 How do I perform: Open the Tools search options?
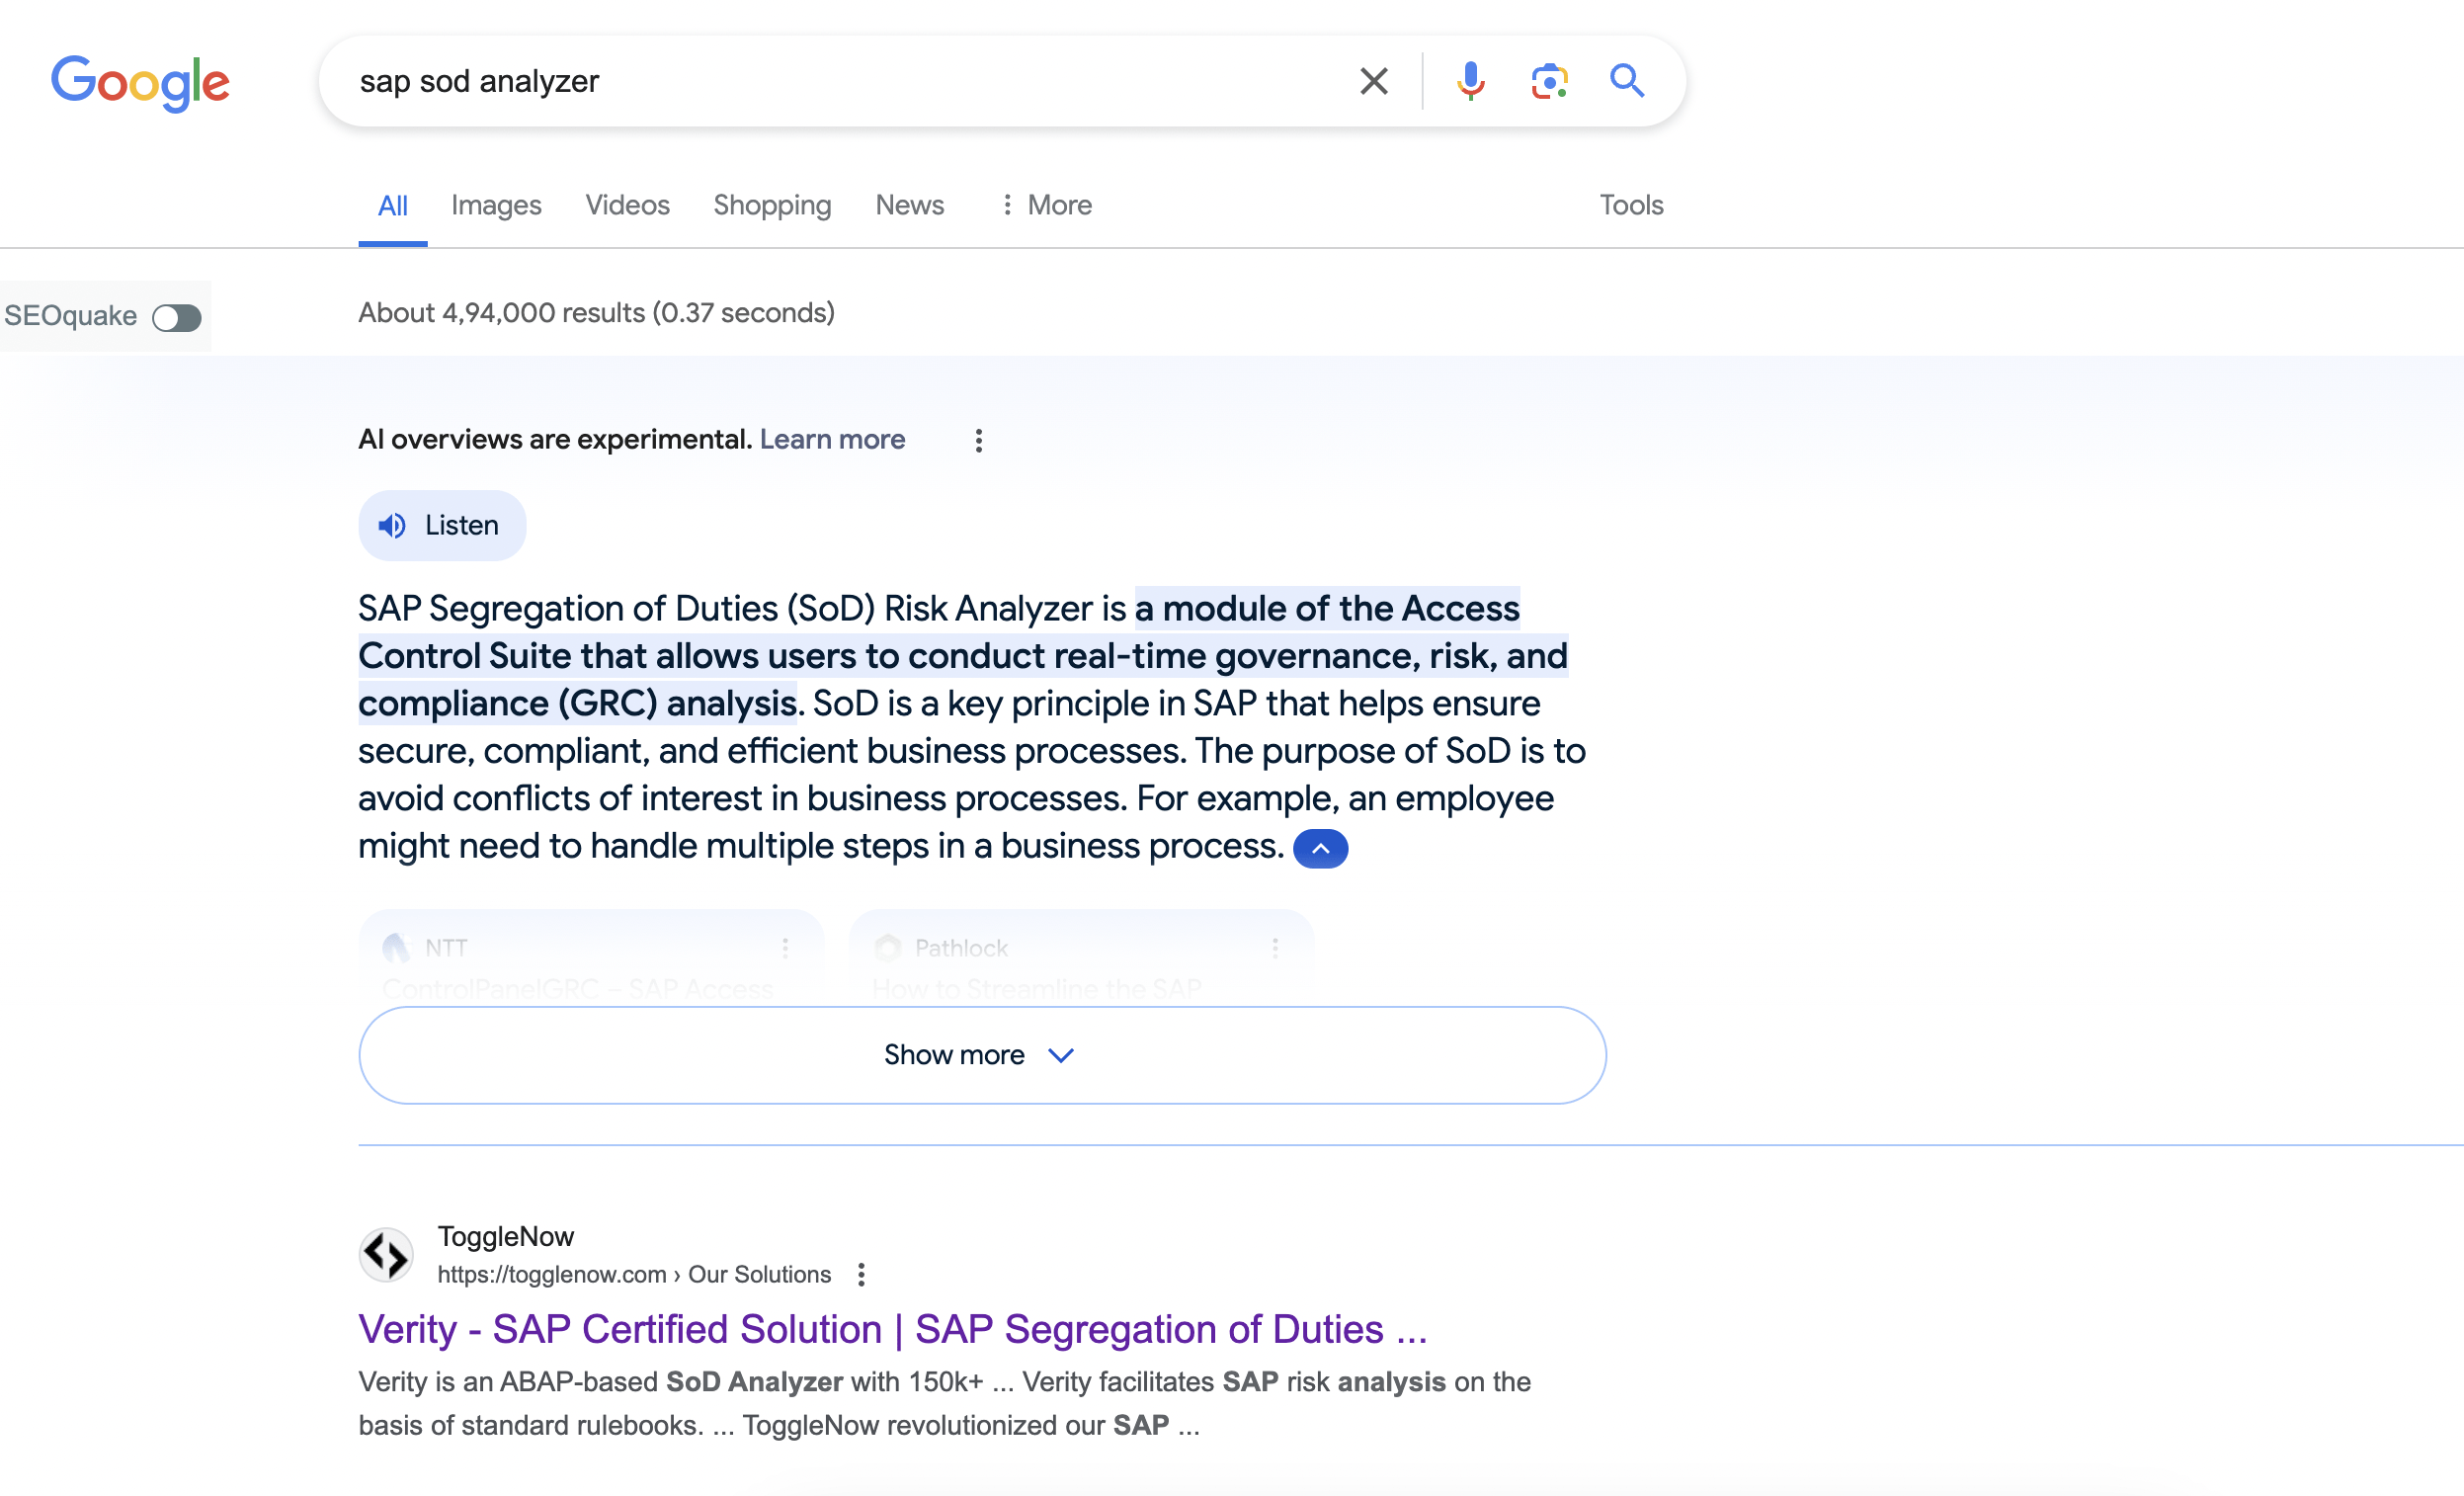(x=1630, y=205)
